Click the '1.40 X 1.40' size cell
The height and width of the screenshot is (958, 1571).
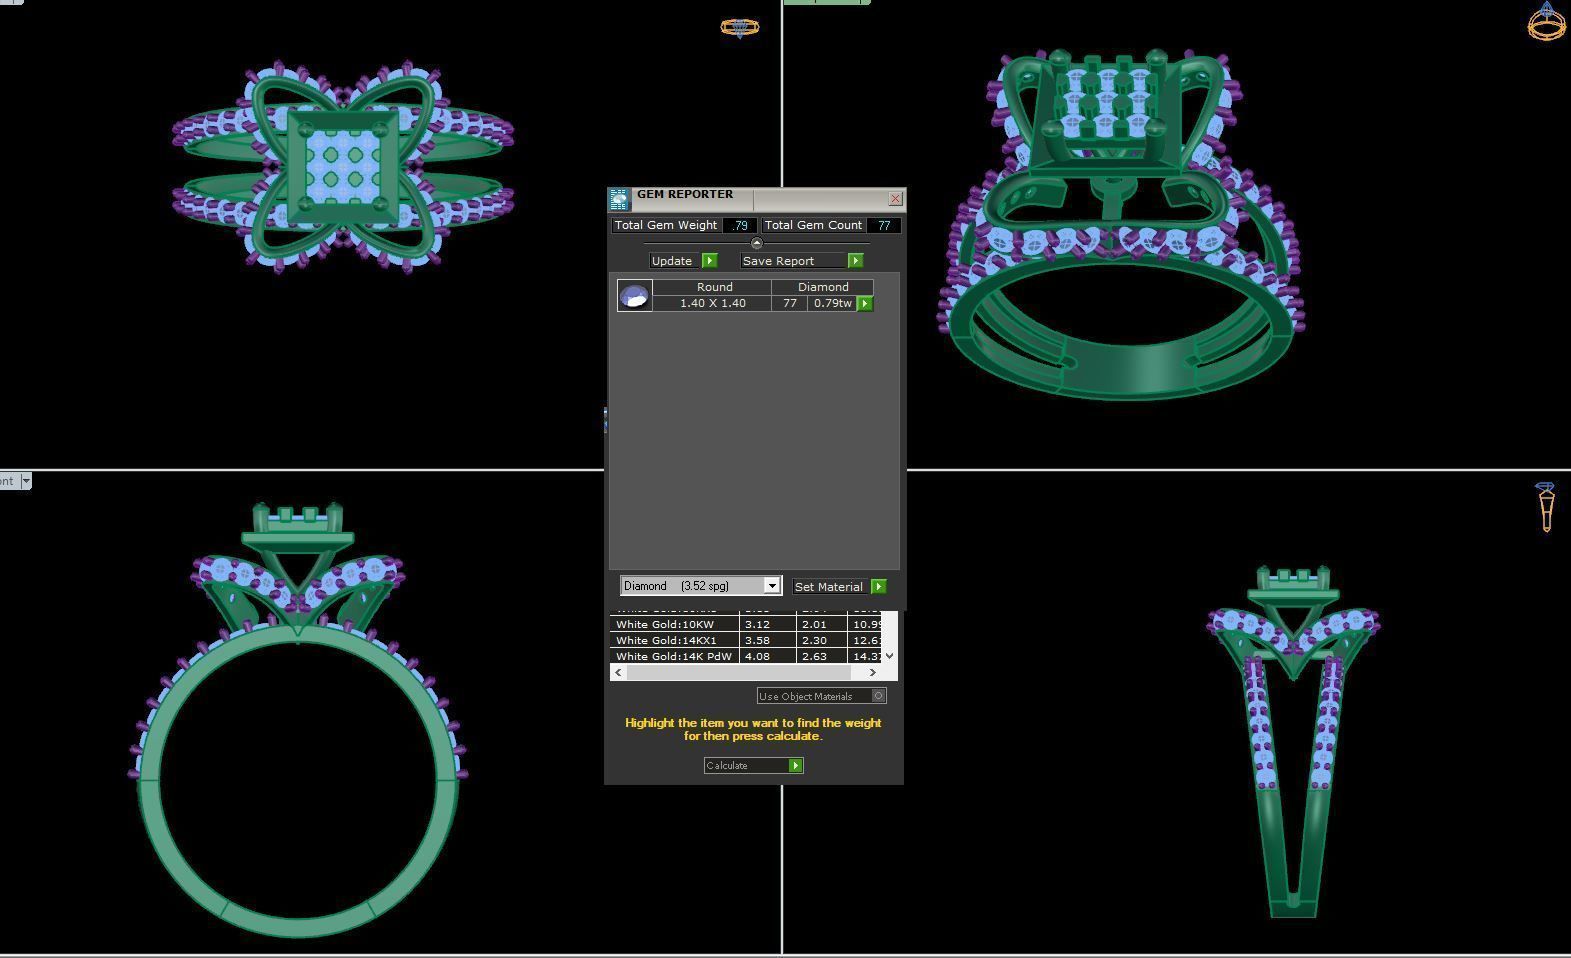(713, 303)
